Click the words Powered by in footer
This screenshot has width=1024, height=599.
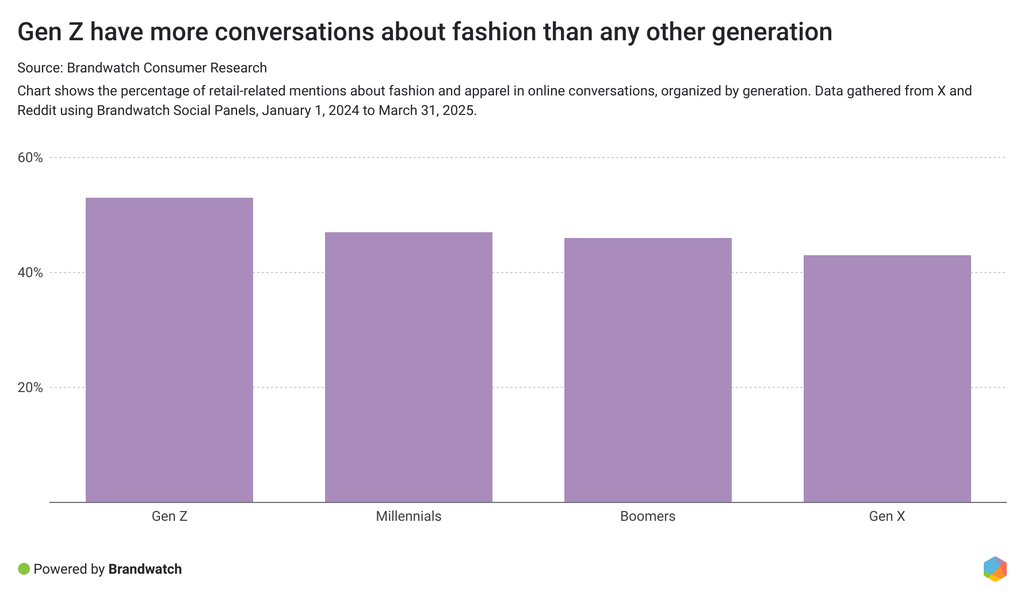tap(69, 569)
